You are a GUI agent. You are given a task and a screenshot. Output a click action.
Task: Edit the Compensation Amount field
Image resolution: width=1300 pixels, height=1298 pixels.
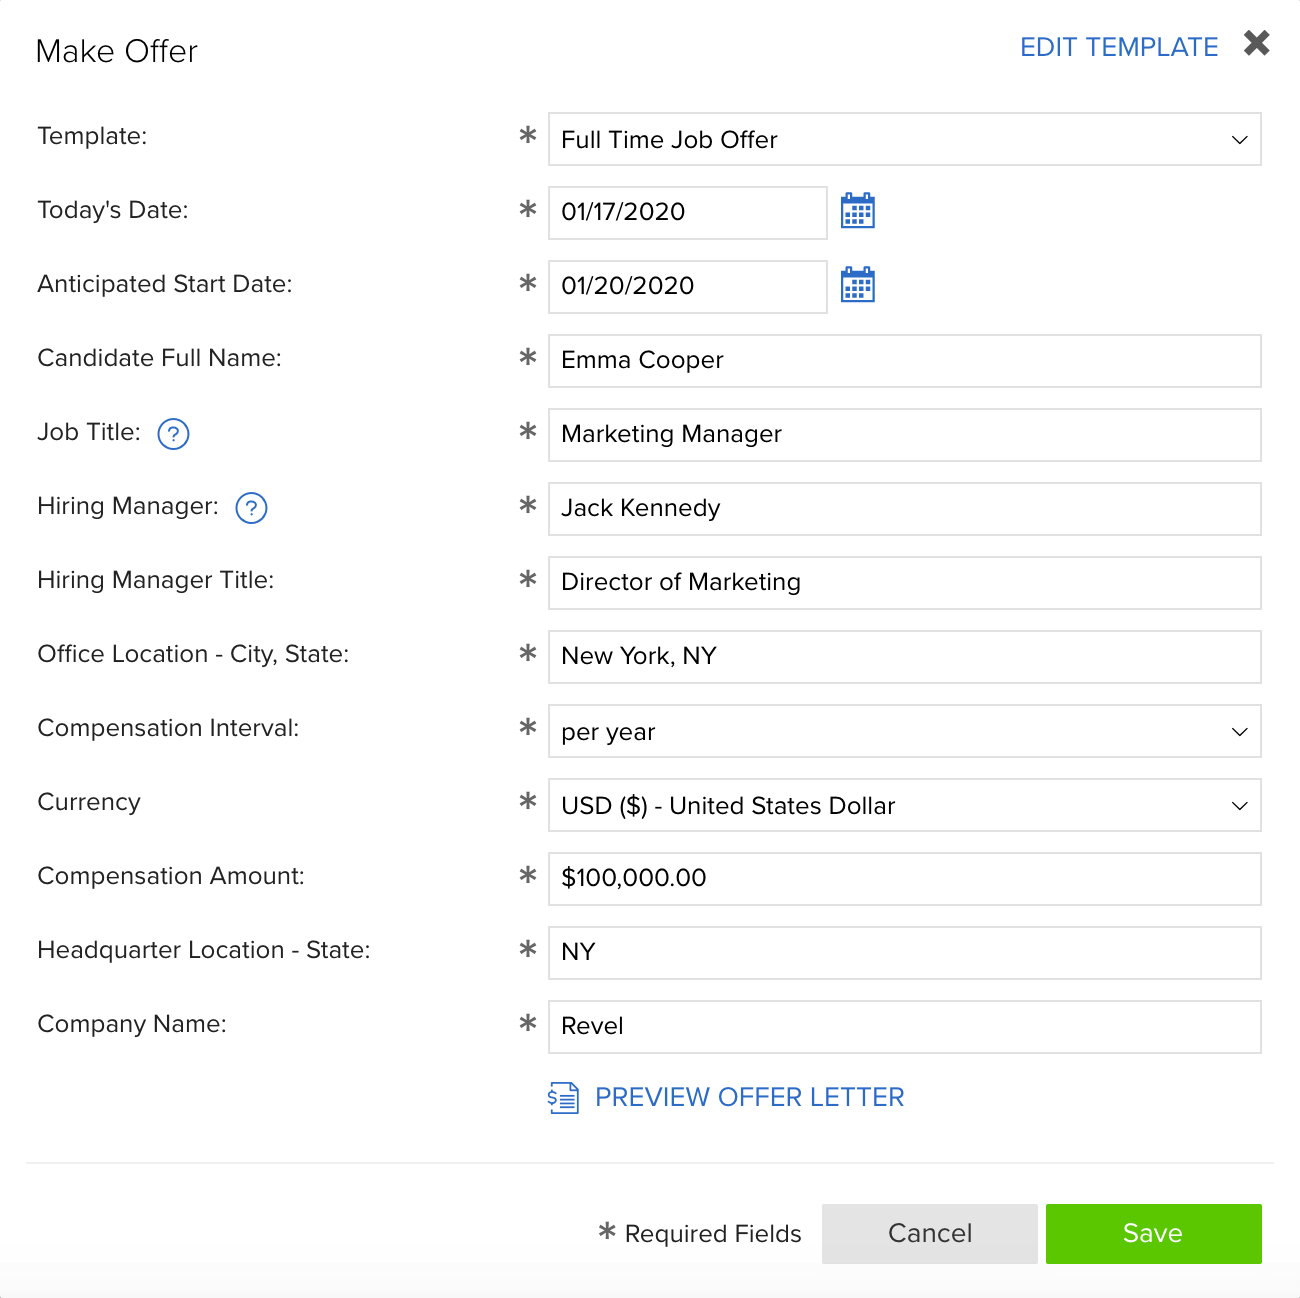tap(905, 879)
